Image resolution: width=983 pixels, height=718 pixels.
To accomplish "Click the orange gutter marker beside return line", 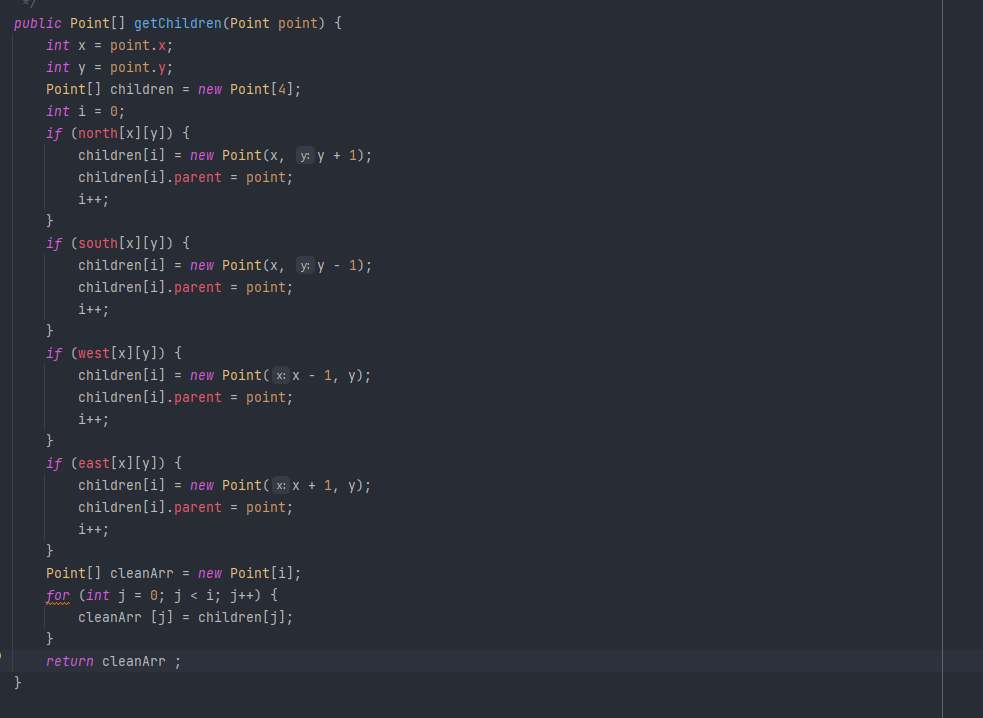I will (2, 656).
